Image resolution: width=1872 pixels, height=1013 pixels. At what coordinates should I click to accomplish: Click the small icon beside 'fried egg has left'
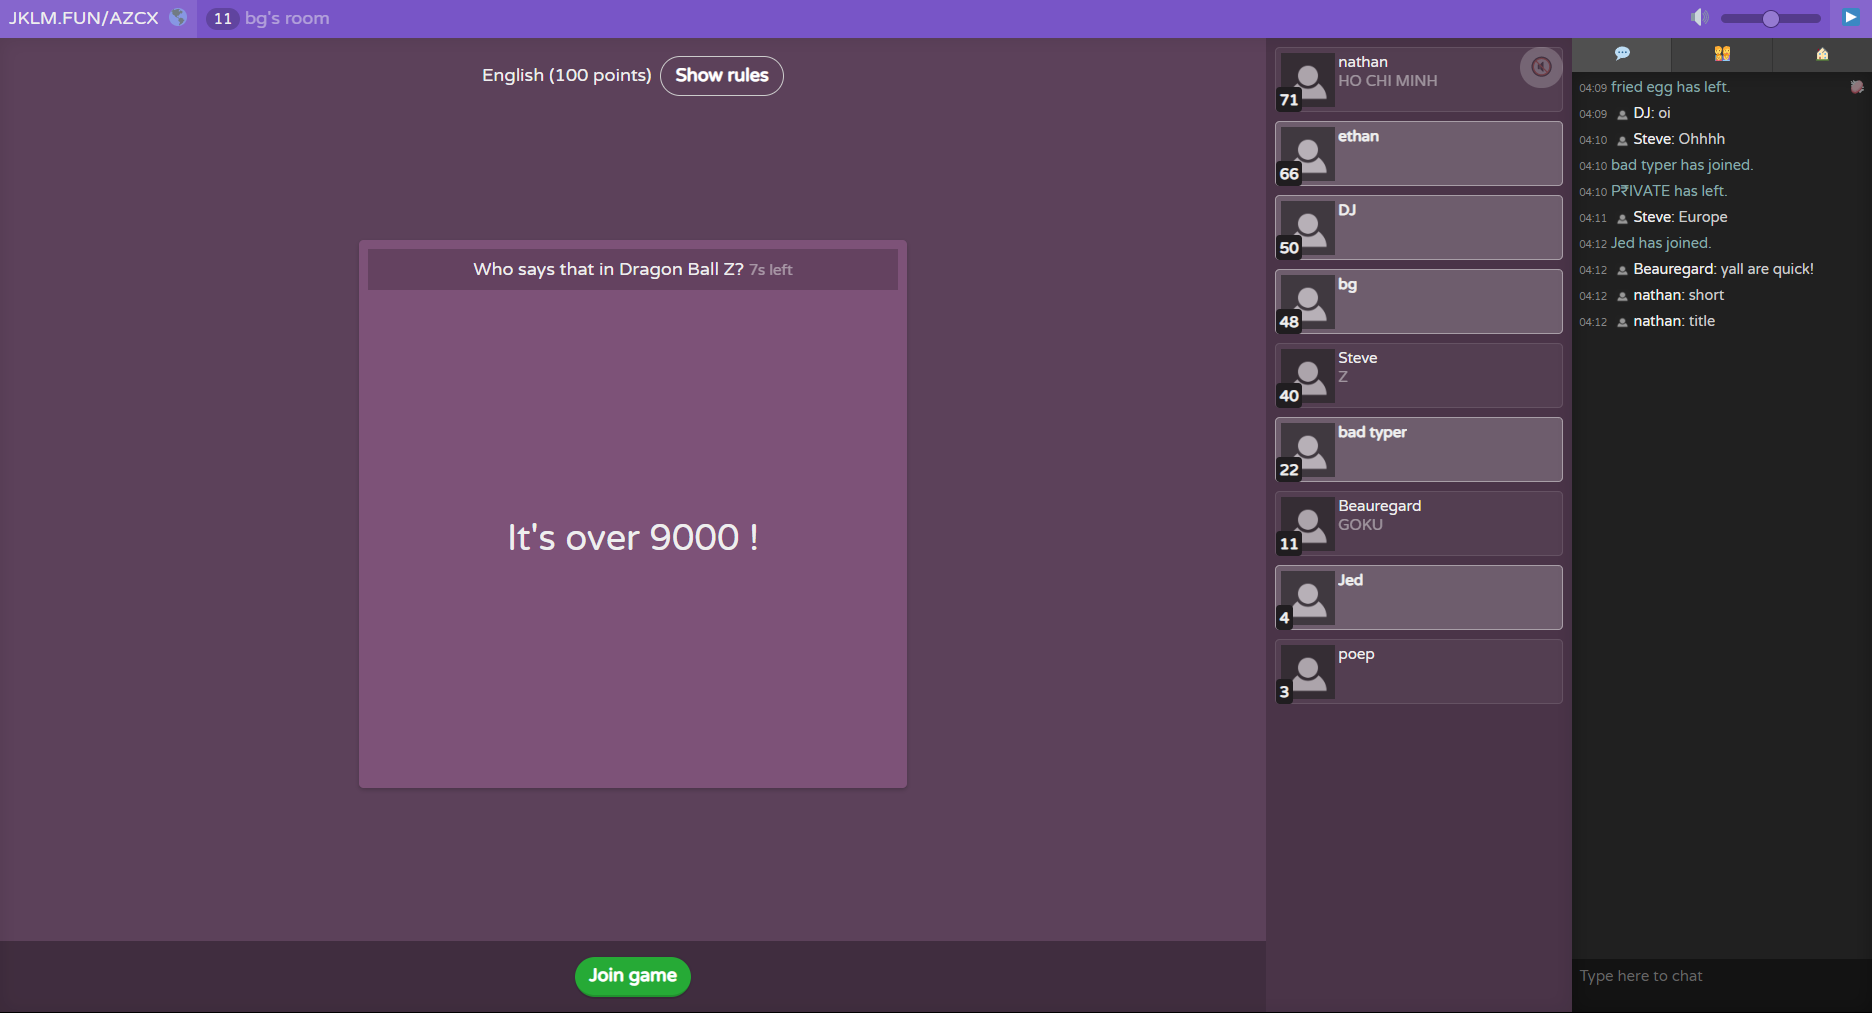[x=1855, y=87]
